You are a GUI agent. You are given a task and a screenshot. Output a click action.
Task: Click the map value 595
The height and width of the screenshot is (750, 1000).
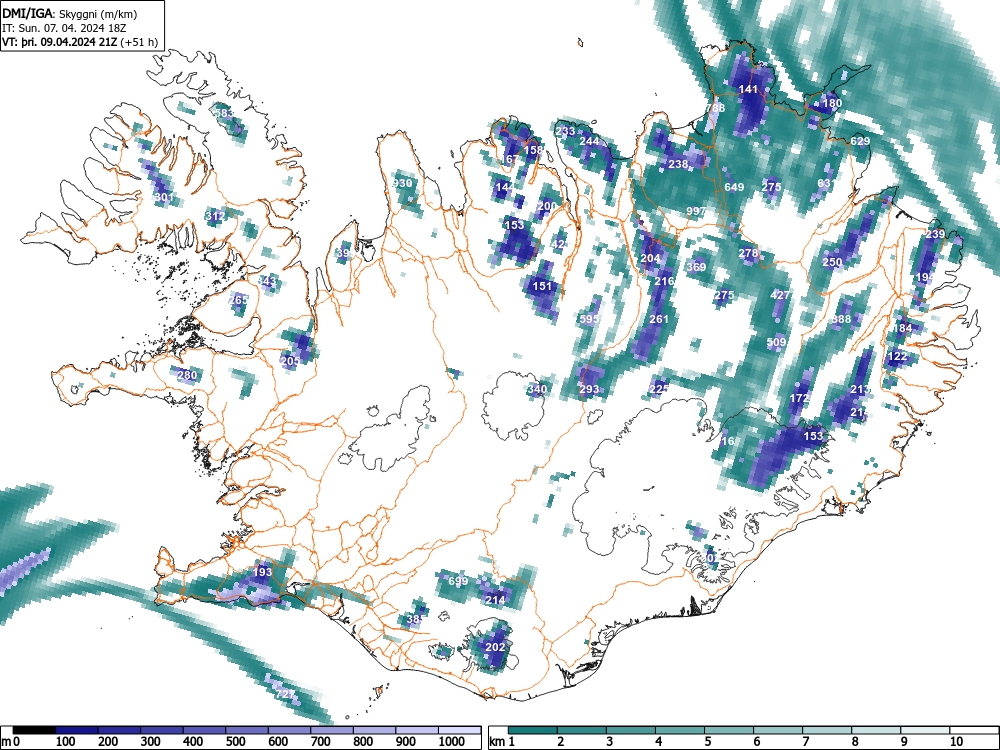pyautogui.click(x=589, y=319)
